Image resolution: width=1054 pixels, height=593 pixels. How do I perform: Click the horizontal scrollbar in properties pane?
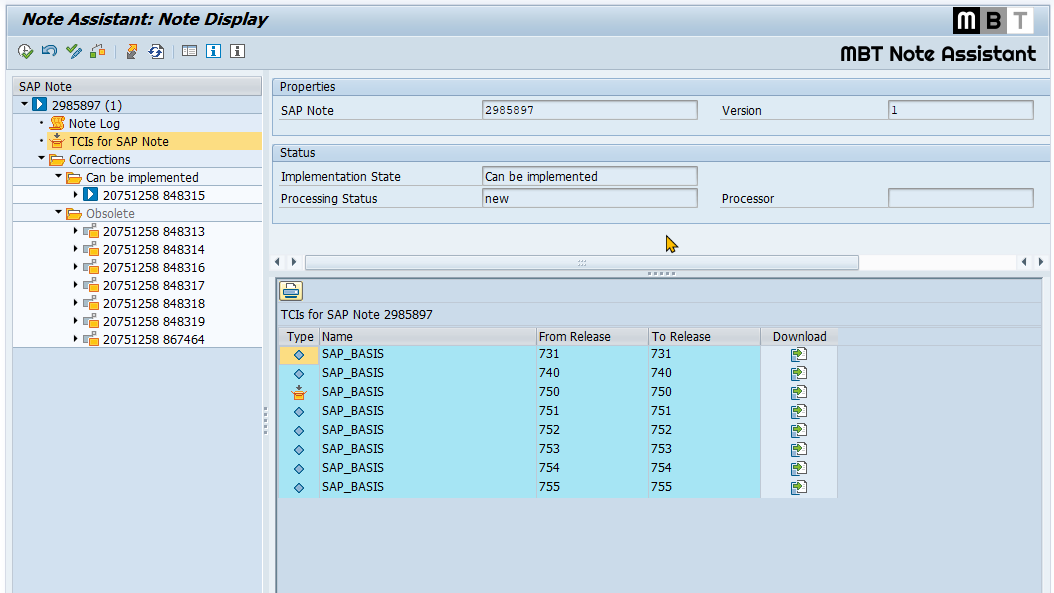[x=581, y=262]
